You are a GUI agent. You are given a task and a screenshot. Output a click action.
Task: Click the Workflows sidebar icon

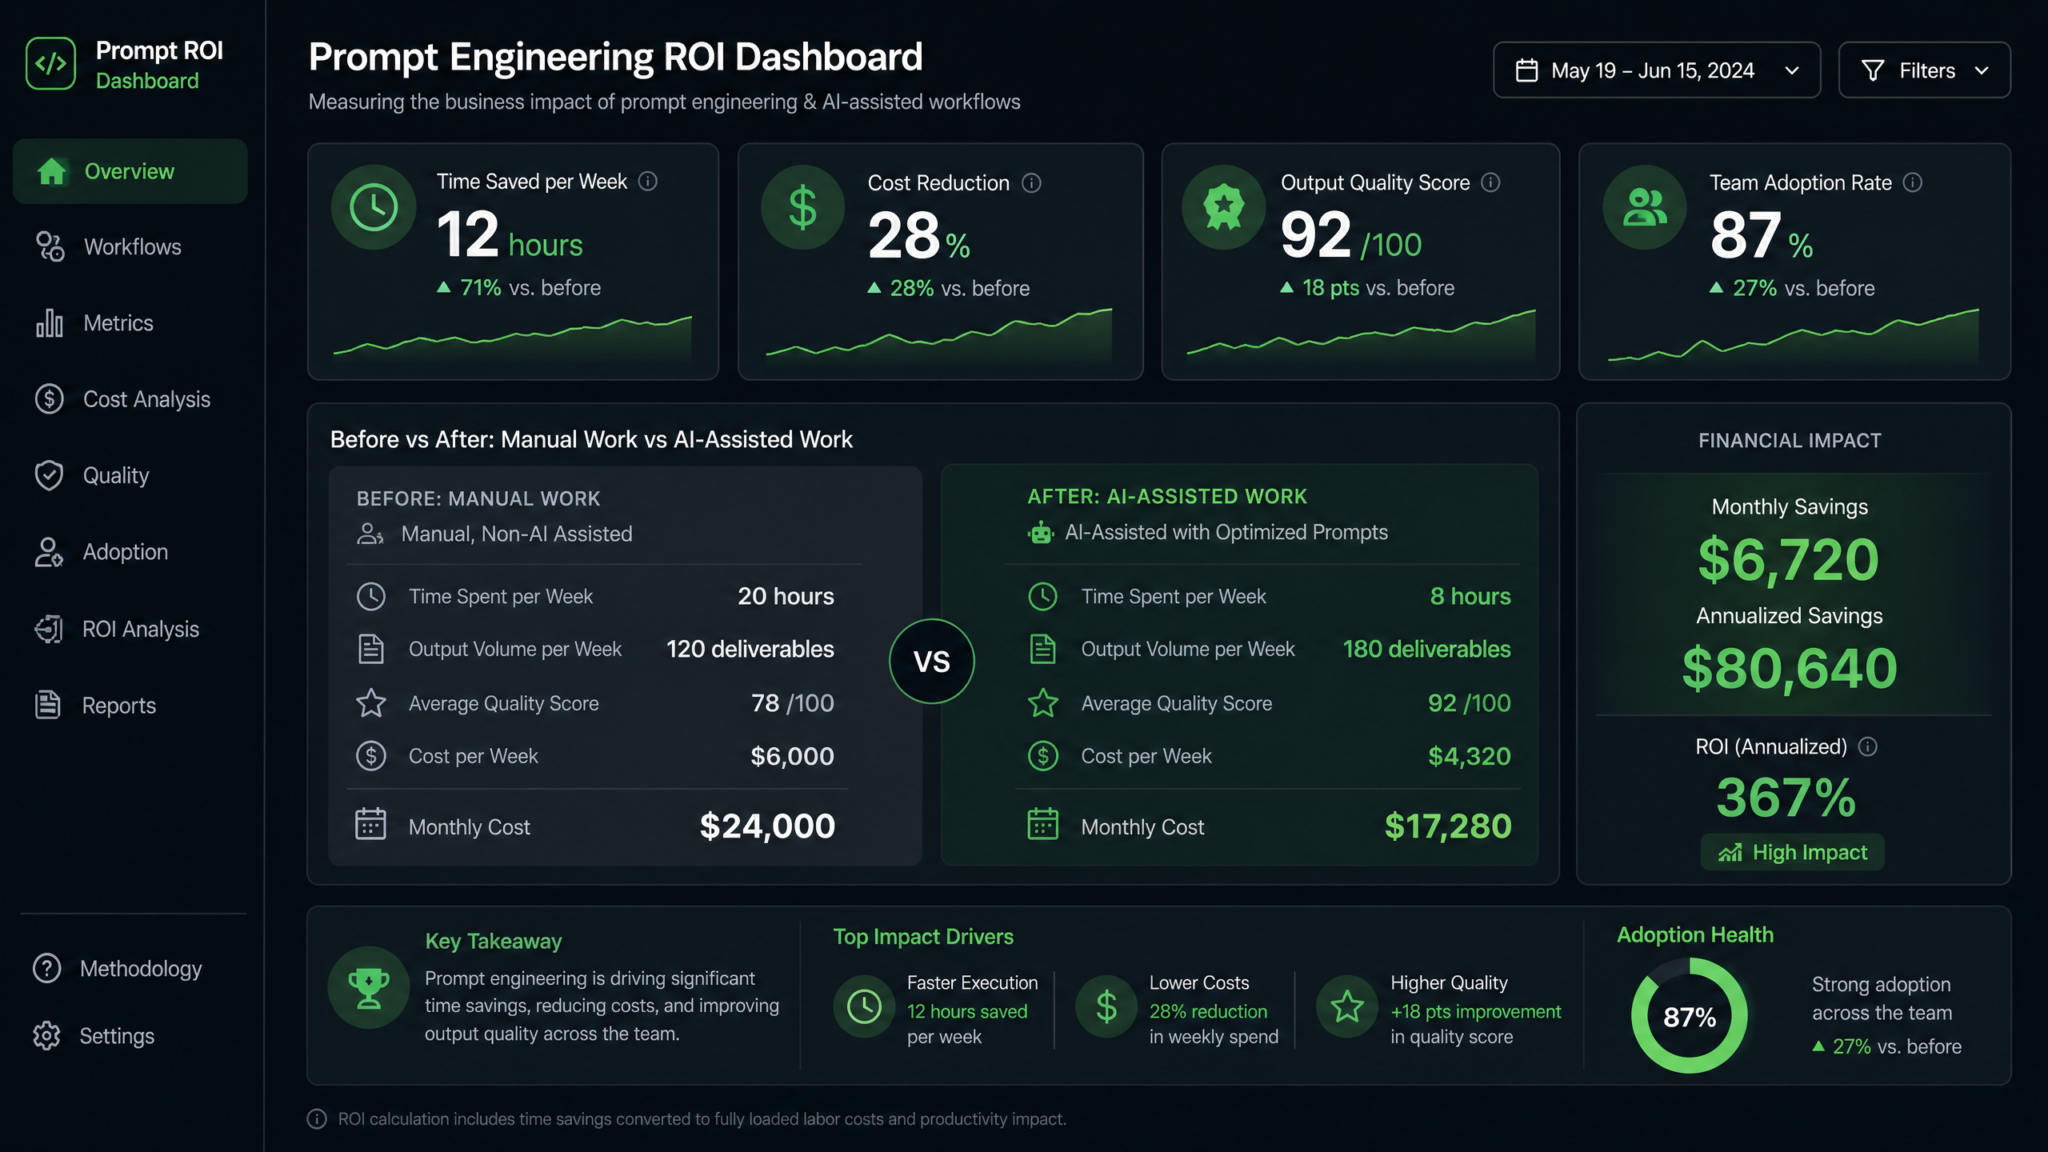click(x=50, y=247)
